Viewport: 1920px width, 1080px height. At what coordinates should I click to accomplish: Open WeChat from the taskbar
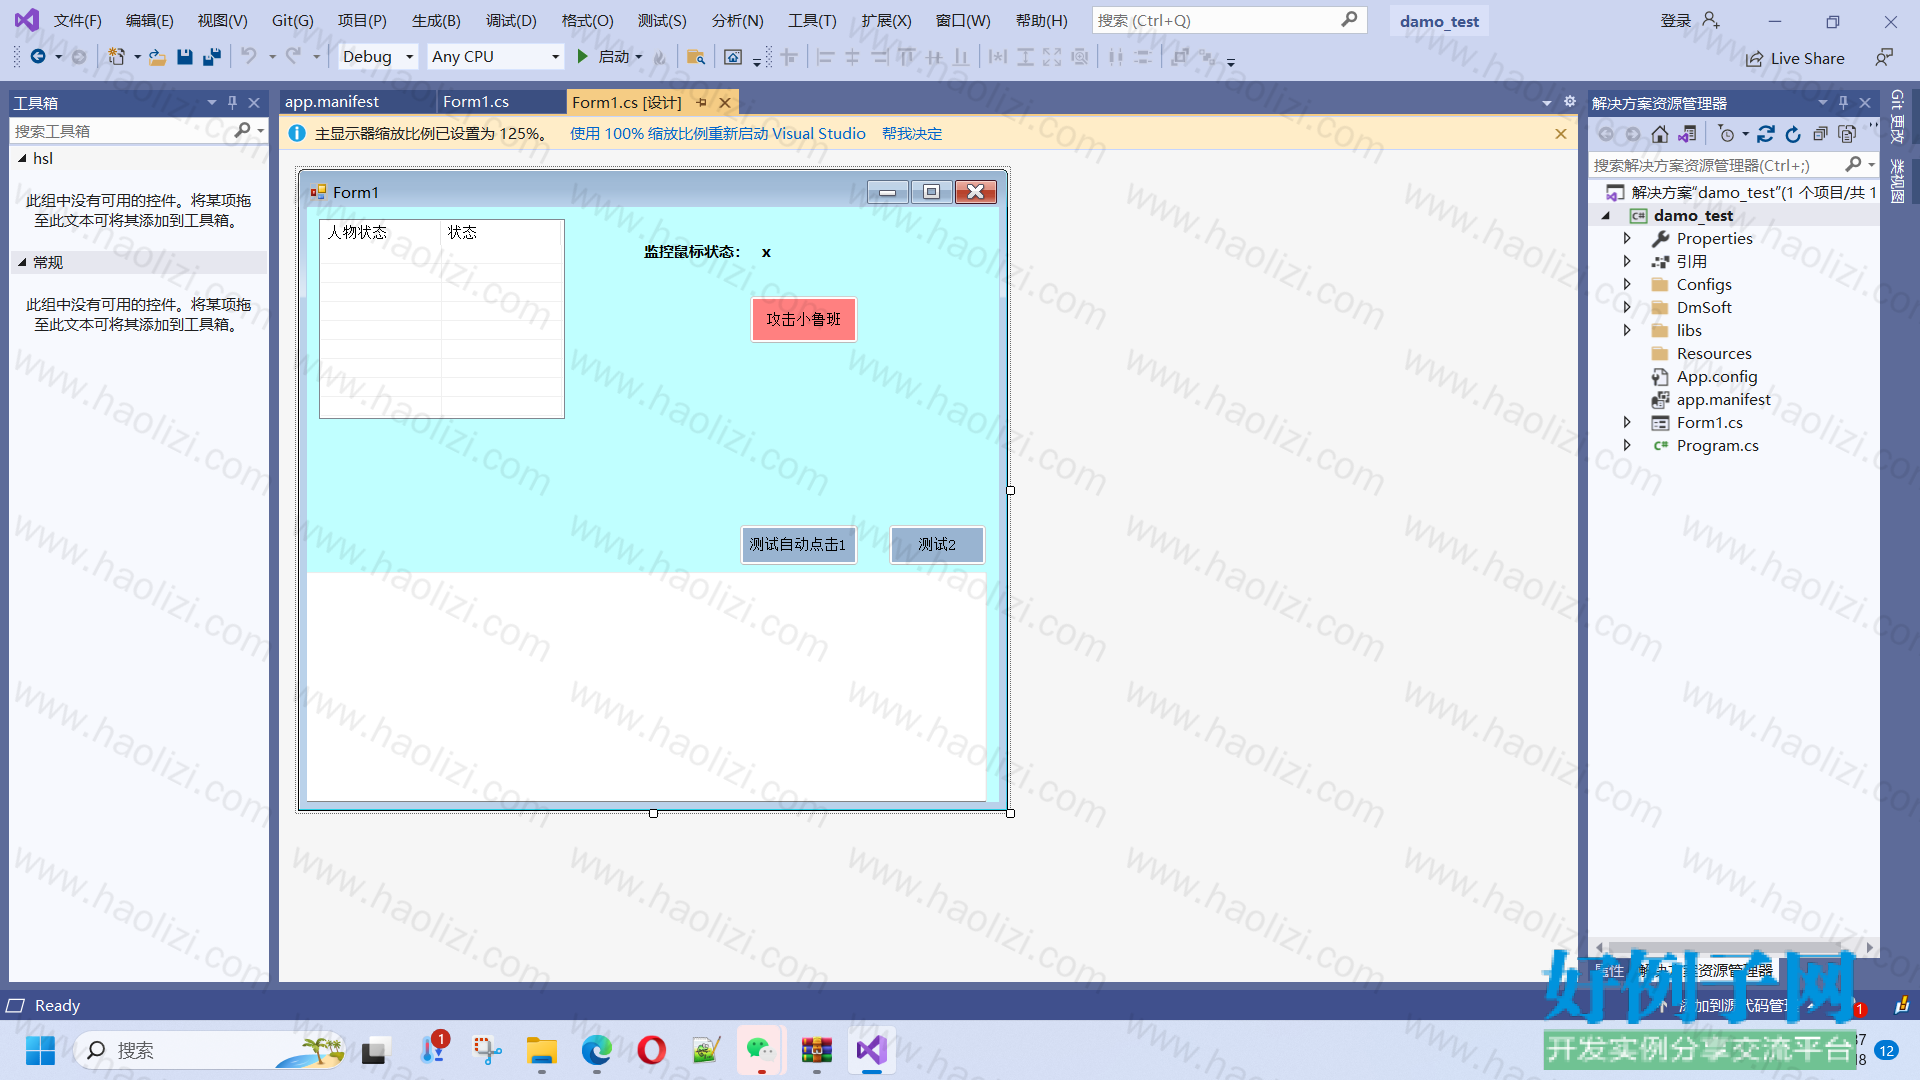click(761, 1050)
